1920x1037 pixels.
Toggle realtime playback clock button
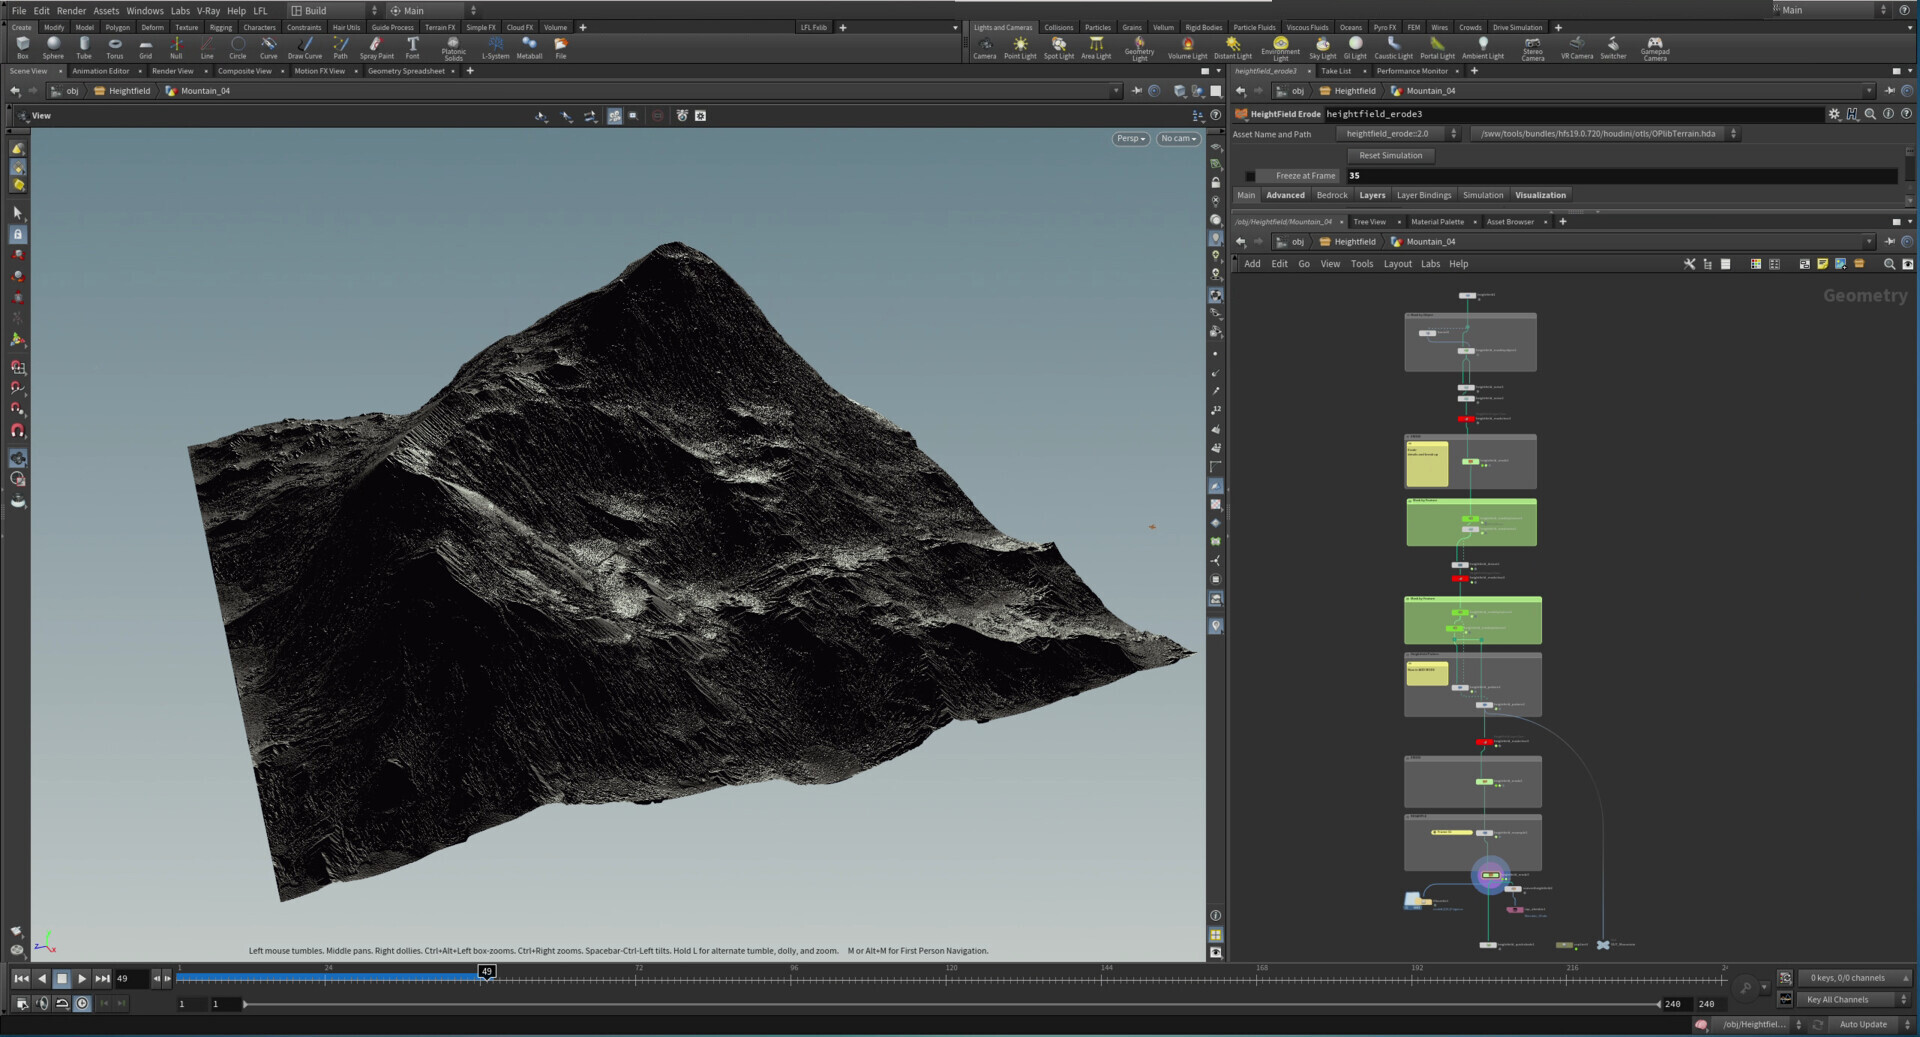(82, 1004)
